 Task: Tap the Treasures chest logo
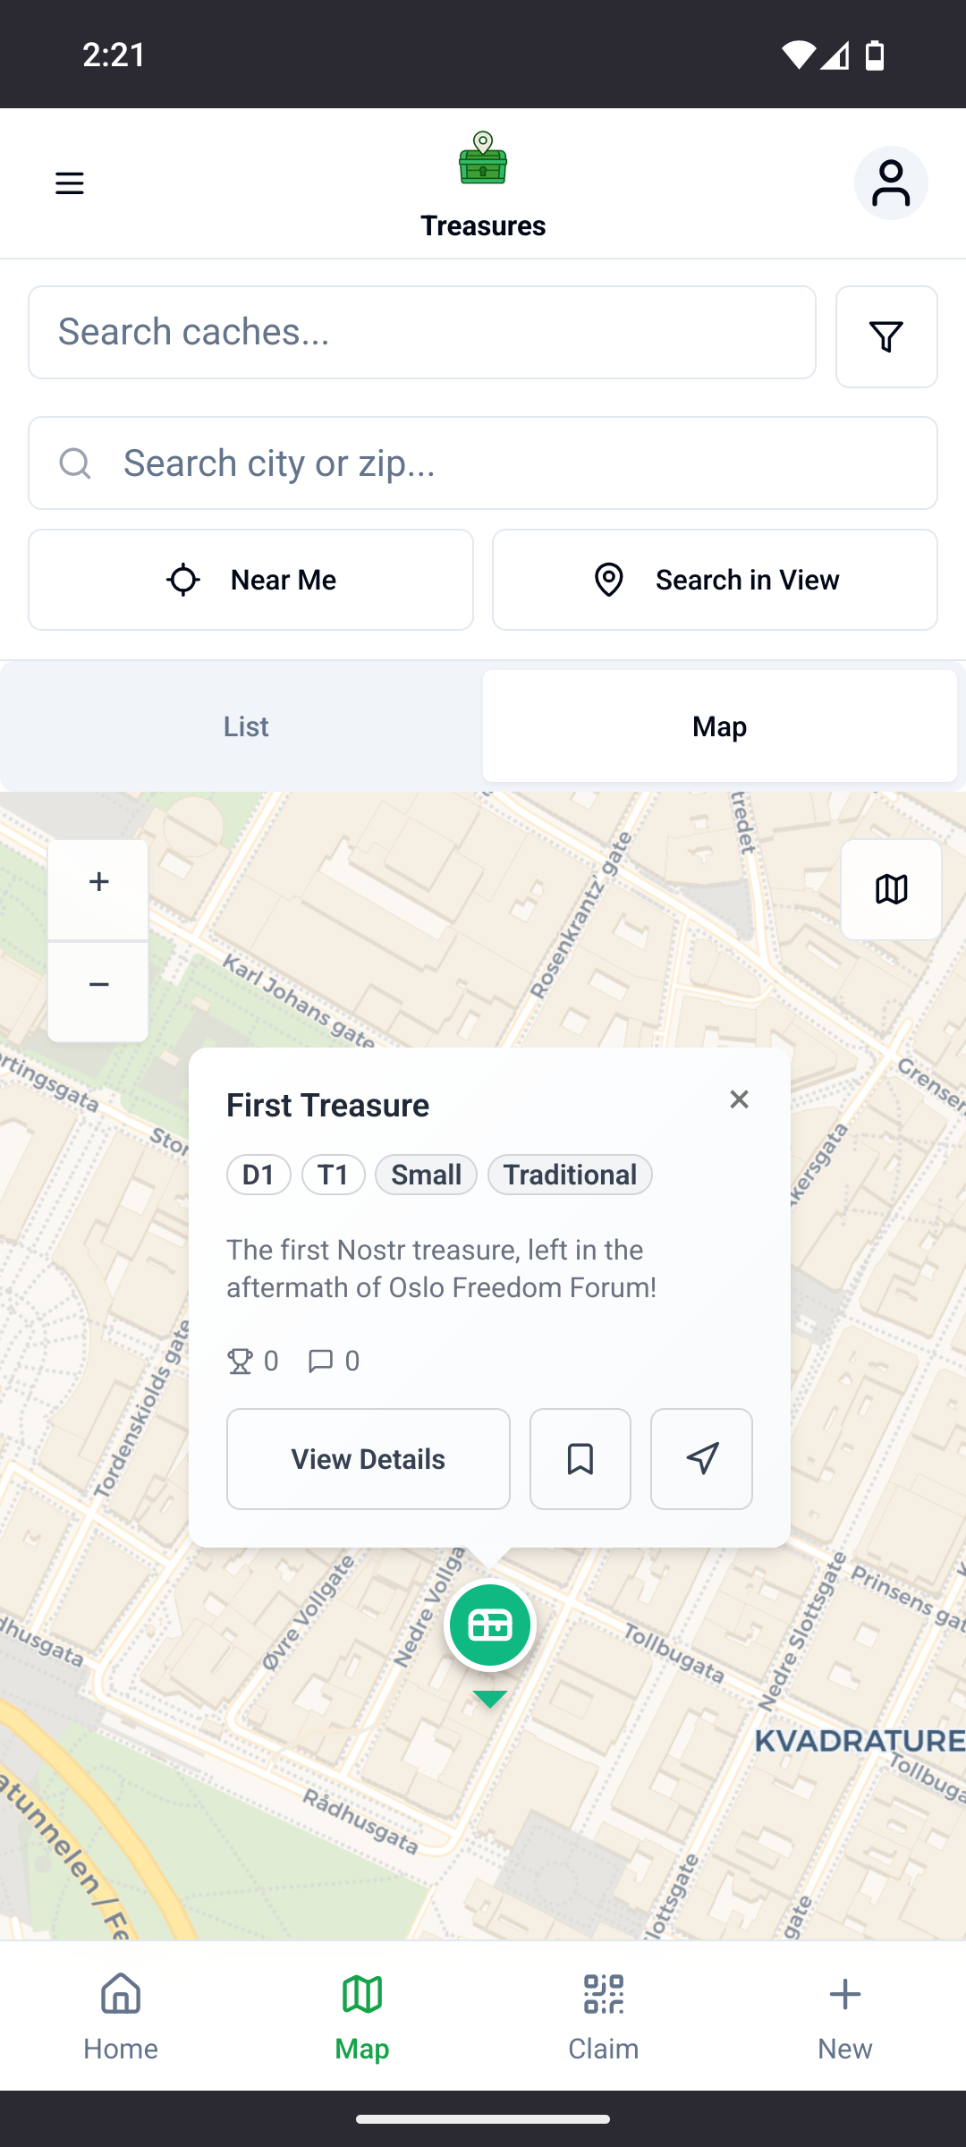(483, 160)
